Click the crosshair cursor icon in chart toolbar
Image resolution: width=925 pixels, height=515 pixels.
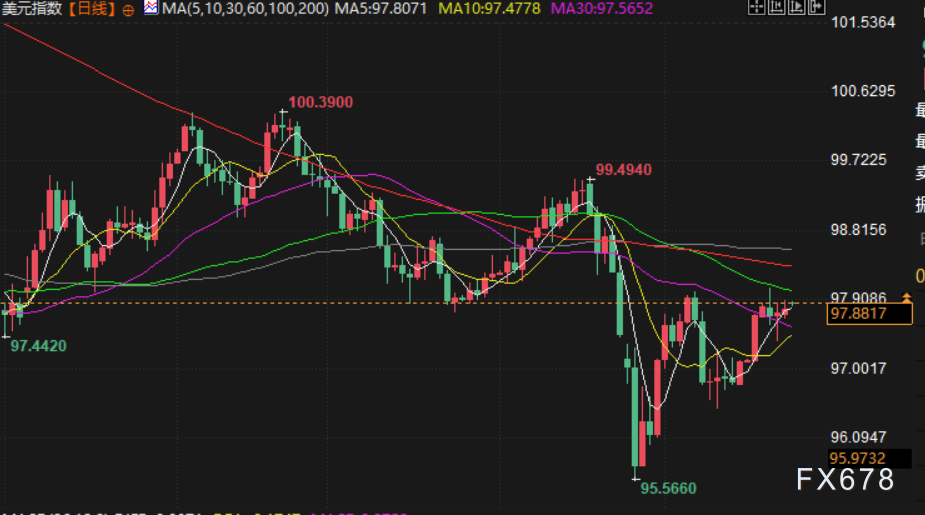757,6
